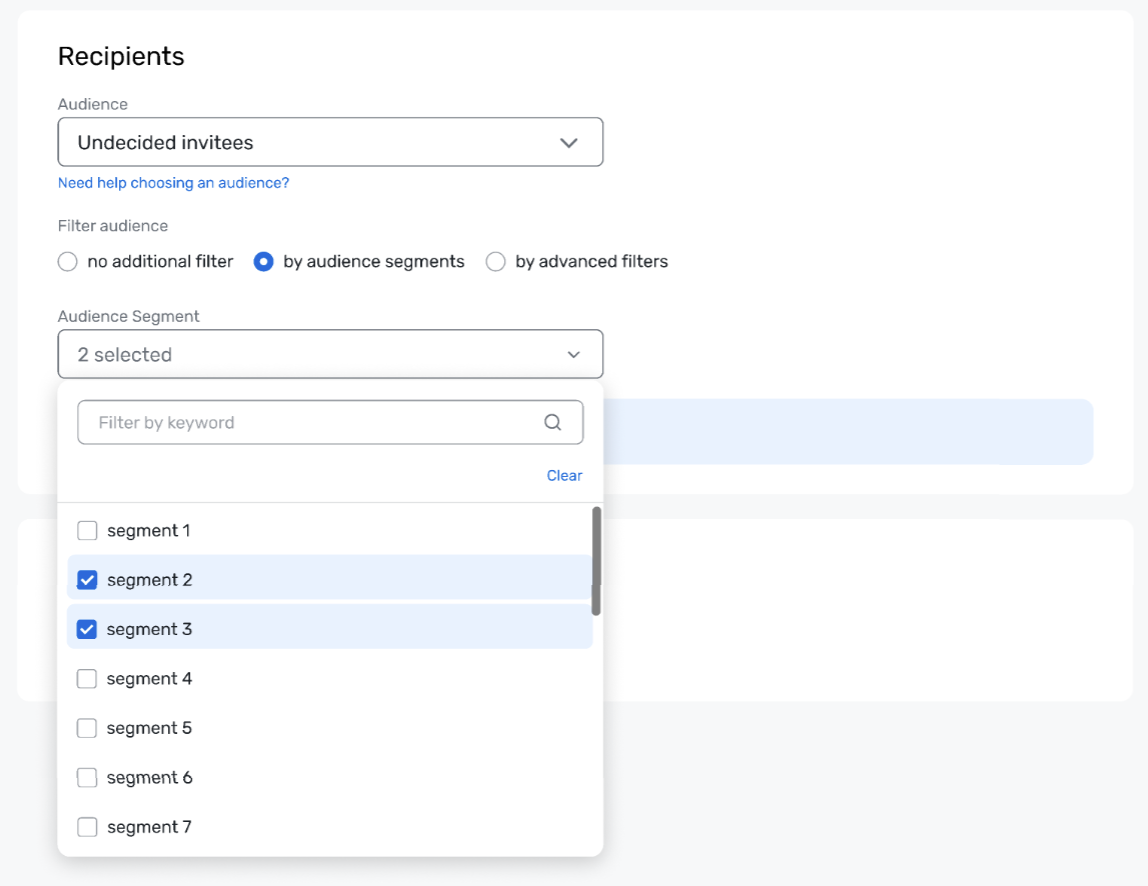
Task: Focus the 'Filter by keyword' search field
Action: click(x=330, y=422)
